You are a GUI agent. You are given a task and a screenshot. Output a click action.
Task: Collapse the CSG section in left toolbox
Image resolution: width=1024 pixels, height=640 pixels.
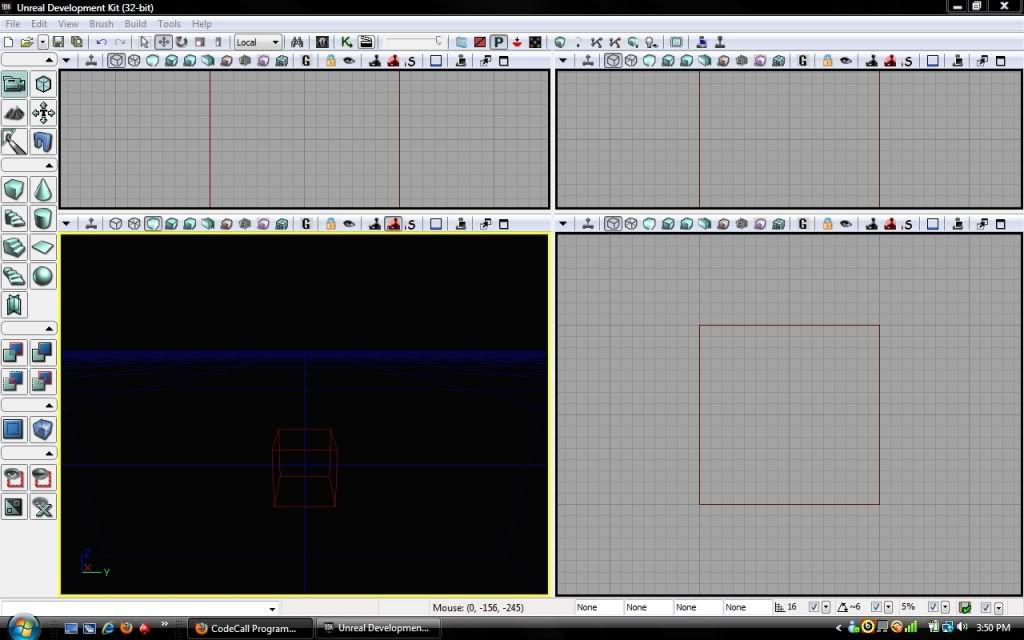click(x=29, y=328)
